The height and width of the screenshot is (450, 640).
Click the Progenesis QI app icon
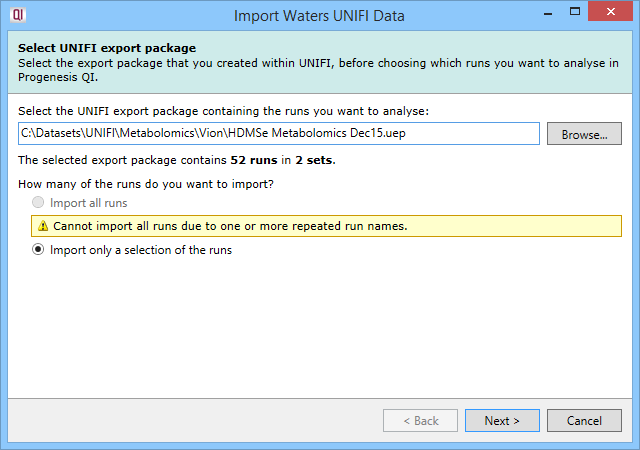point(18,15)
